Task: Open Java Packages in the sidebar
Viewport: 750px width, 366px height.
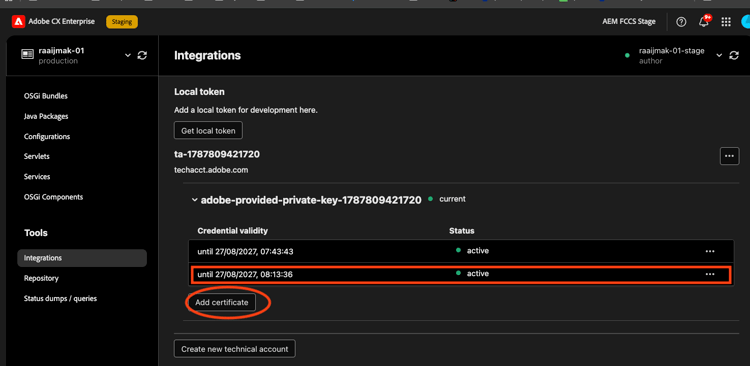Action: 46,116
